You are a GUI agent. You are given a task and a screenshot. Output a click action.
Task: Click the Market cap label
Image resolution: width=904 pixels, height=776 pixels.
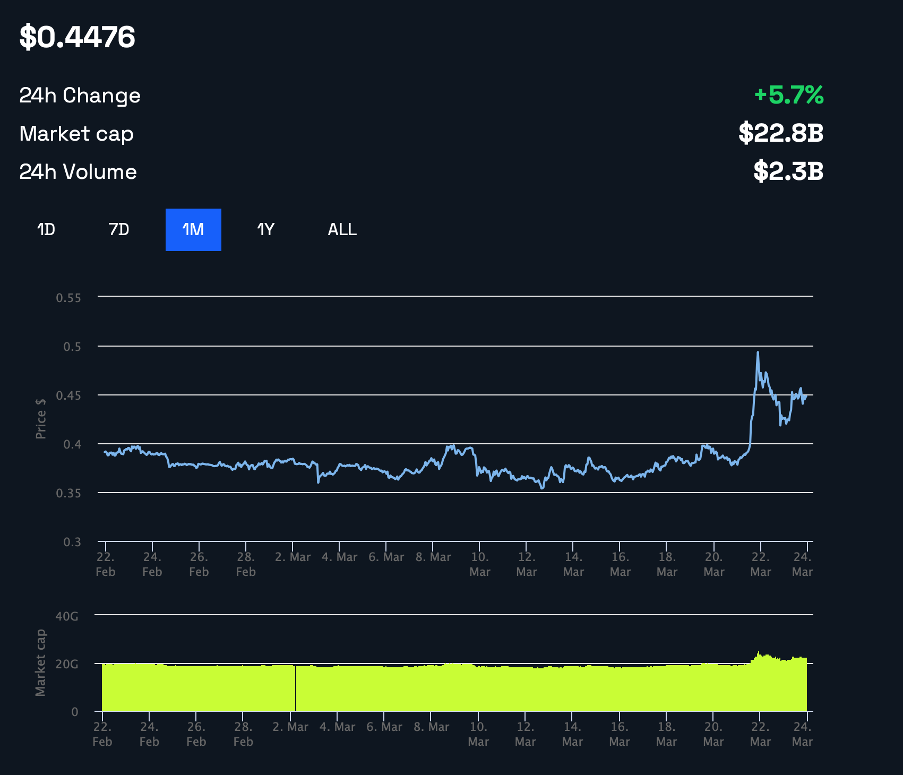(76, 133)
